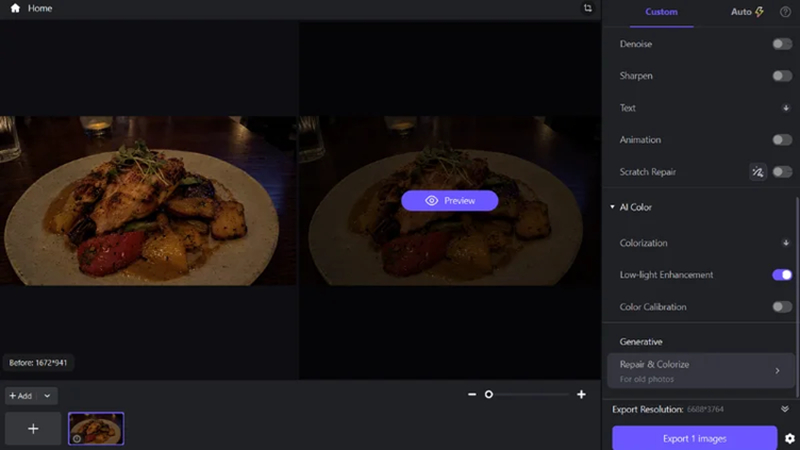
Task: Turn off Low-light Enhancement switch
Action: [782, 275]
